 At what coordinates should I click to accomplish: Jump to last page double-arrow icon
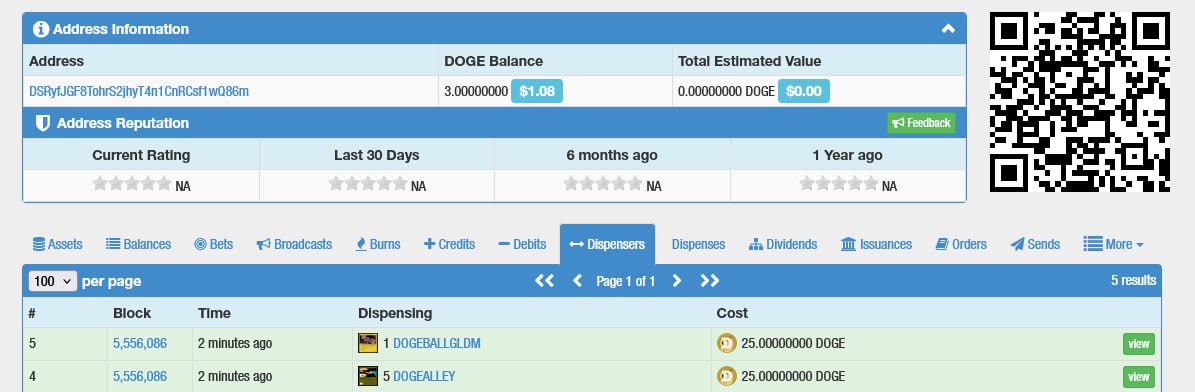(x=710, y=281)
